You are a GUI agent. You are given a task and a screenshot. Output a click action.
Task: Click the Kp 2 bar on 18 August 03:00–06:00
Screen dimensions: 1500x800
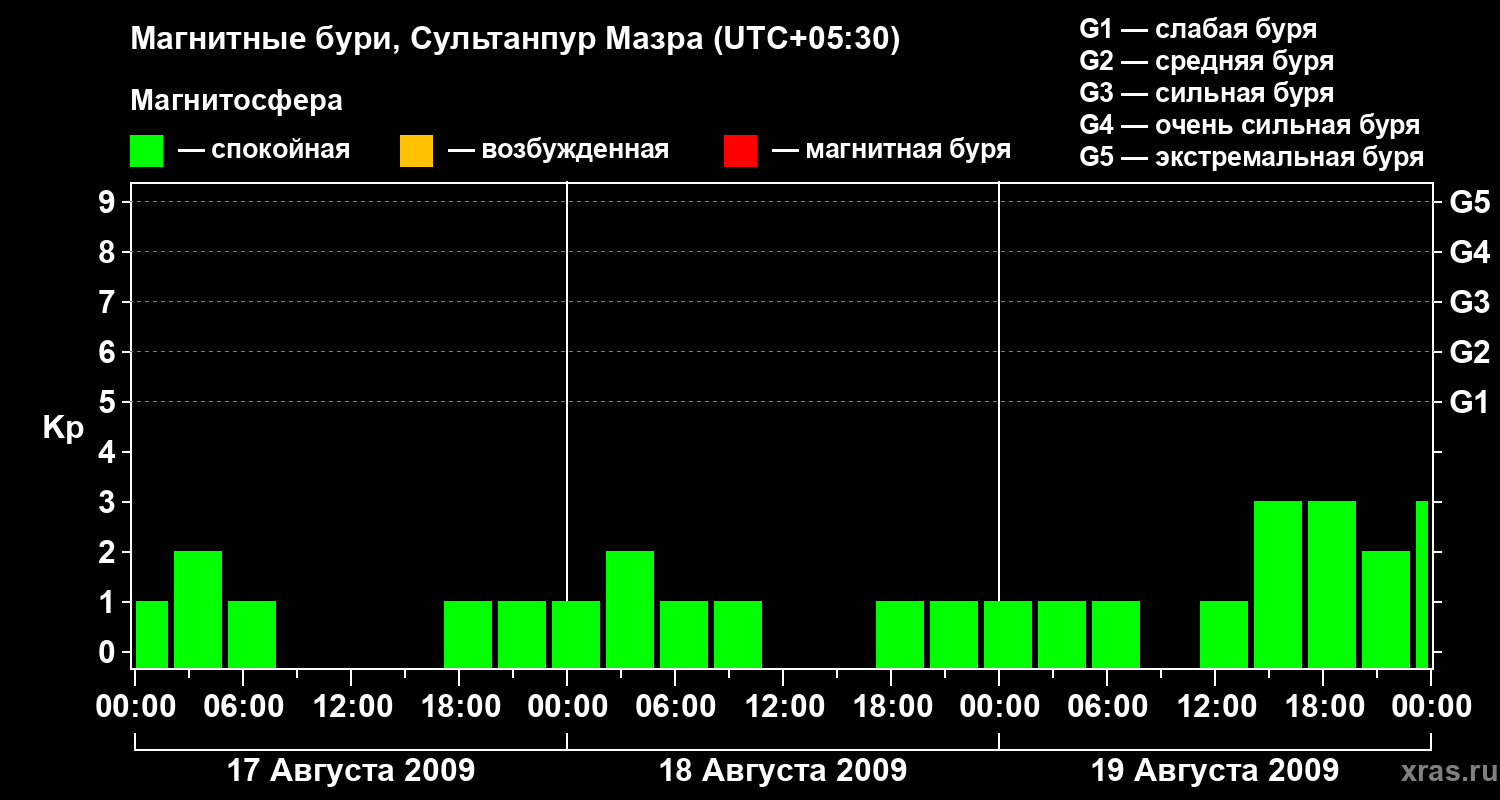tap(630, 609)
